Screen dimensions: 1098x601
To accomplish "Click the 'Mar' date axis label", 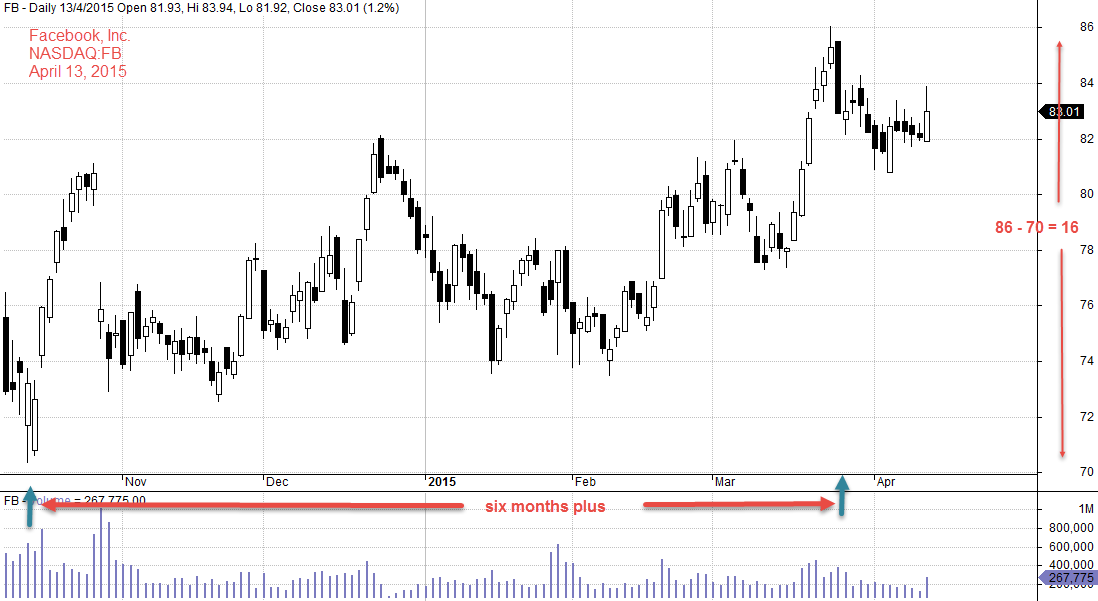I will [x=725, y=481].
